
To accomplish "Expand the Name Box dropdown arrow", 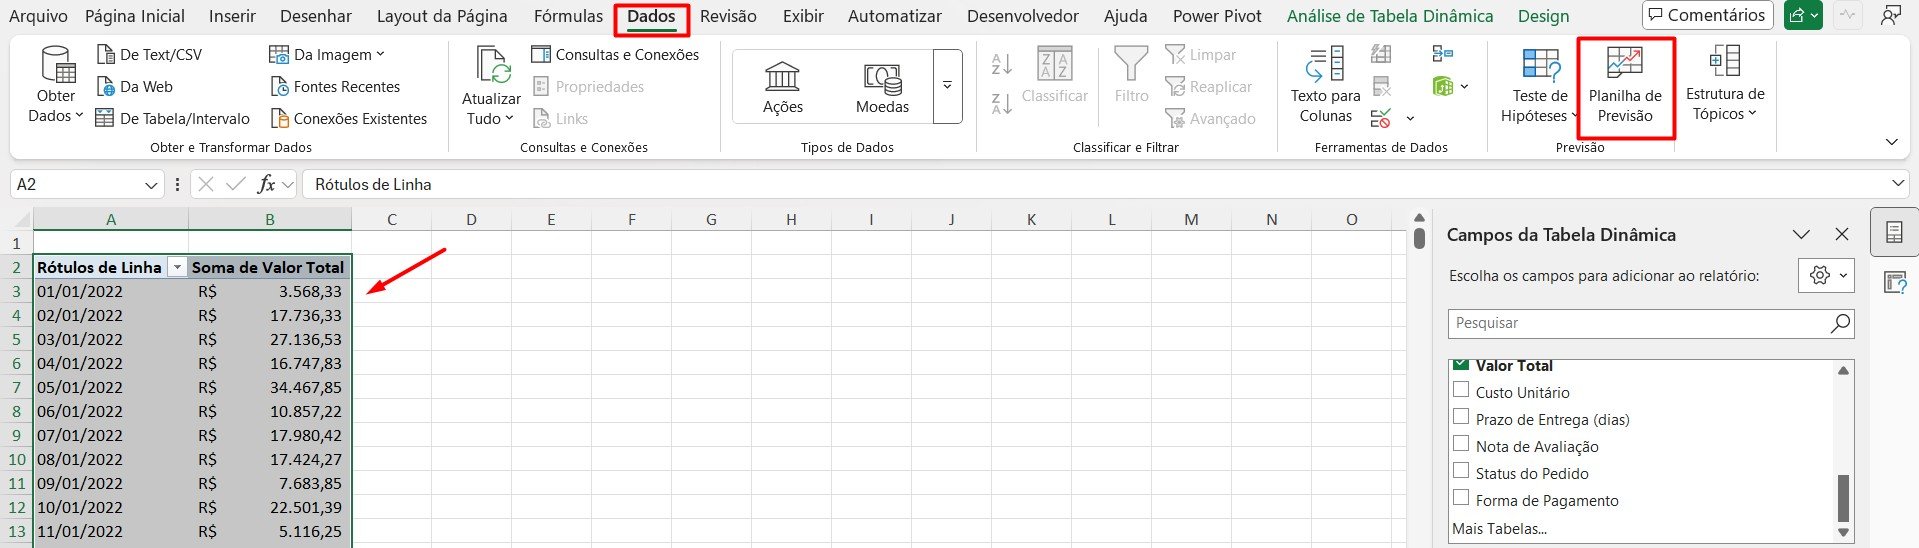I will pos(151,185).
